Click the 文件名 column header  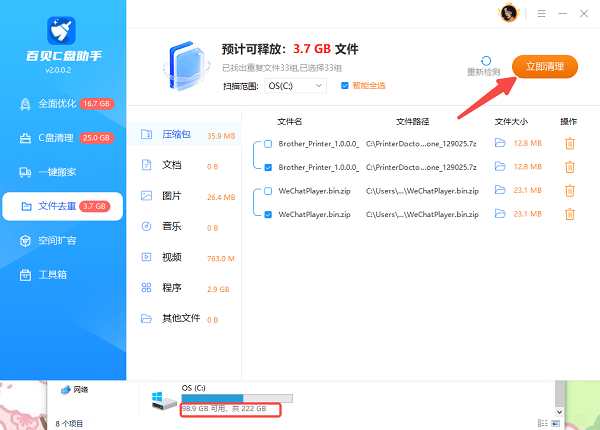(290, 122)
